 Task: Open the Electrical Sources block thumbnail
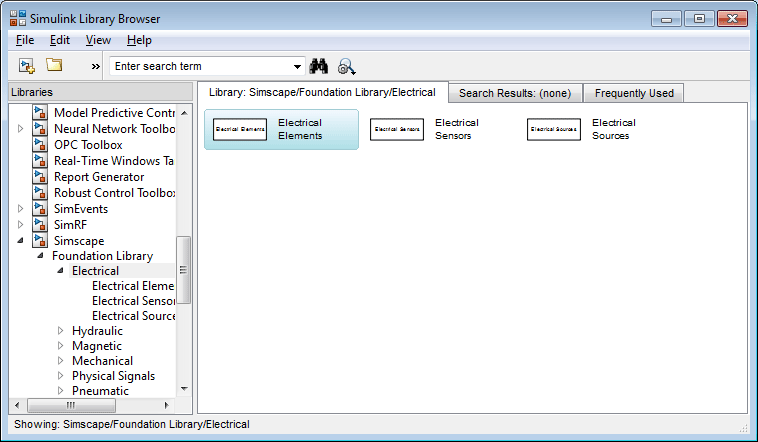[554, 129]
